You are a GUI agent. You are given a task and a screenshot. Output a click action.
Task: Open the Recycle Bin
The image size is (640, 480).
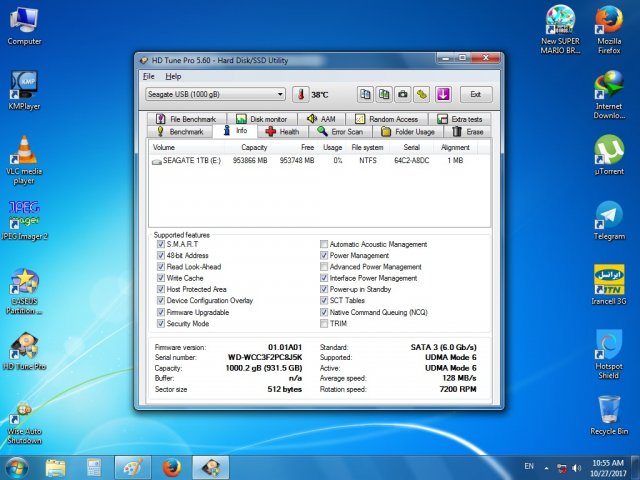coord(608,411)
